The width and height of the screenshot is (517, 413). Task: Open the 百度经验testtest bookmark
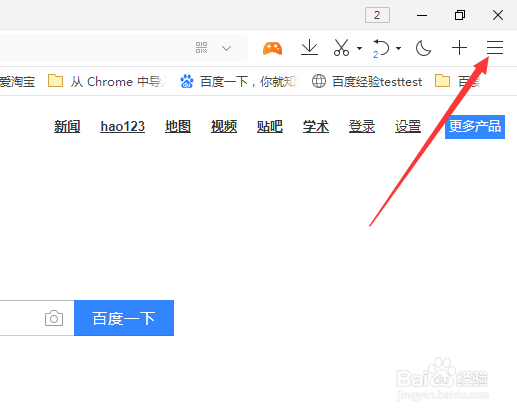367,81
